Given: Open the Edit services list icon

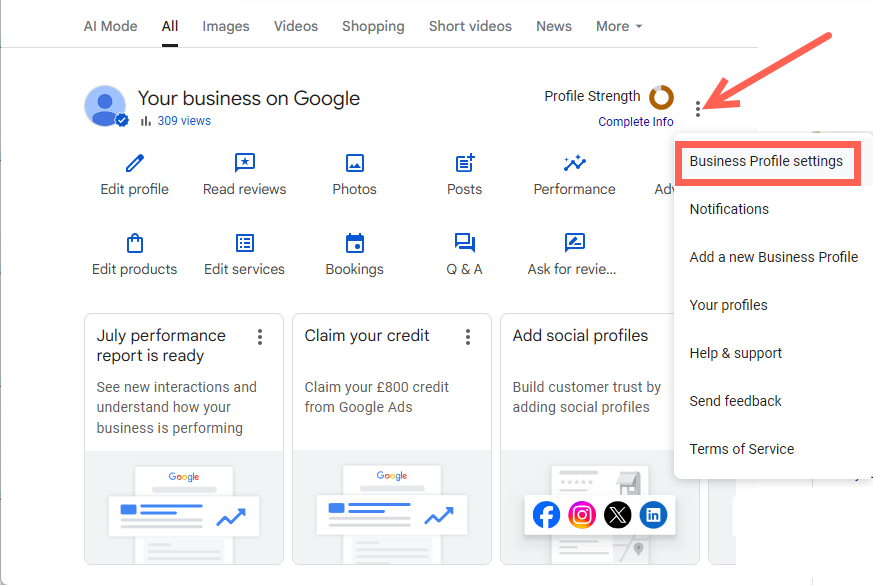Looking at the screenshot, I should [x=244, y=243].
